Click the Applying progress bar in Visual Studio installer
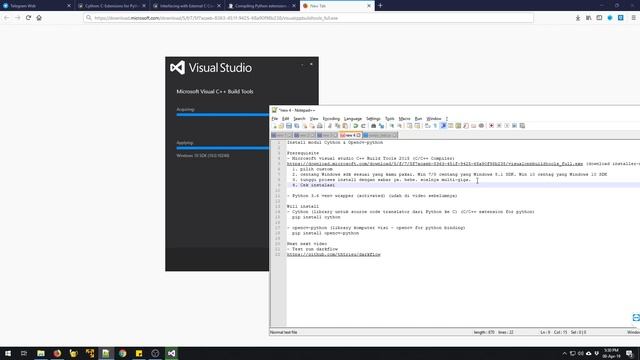 (x=222, y=148)
